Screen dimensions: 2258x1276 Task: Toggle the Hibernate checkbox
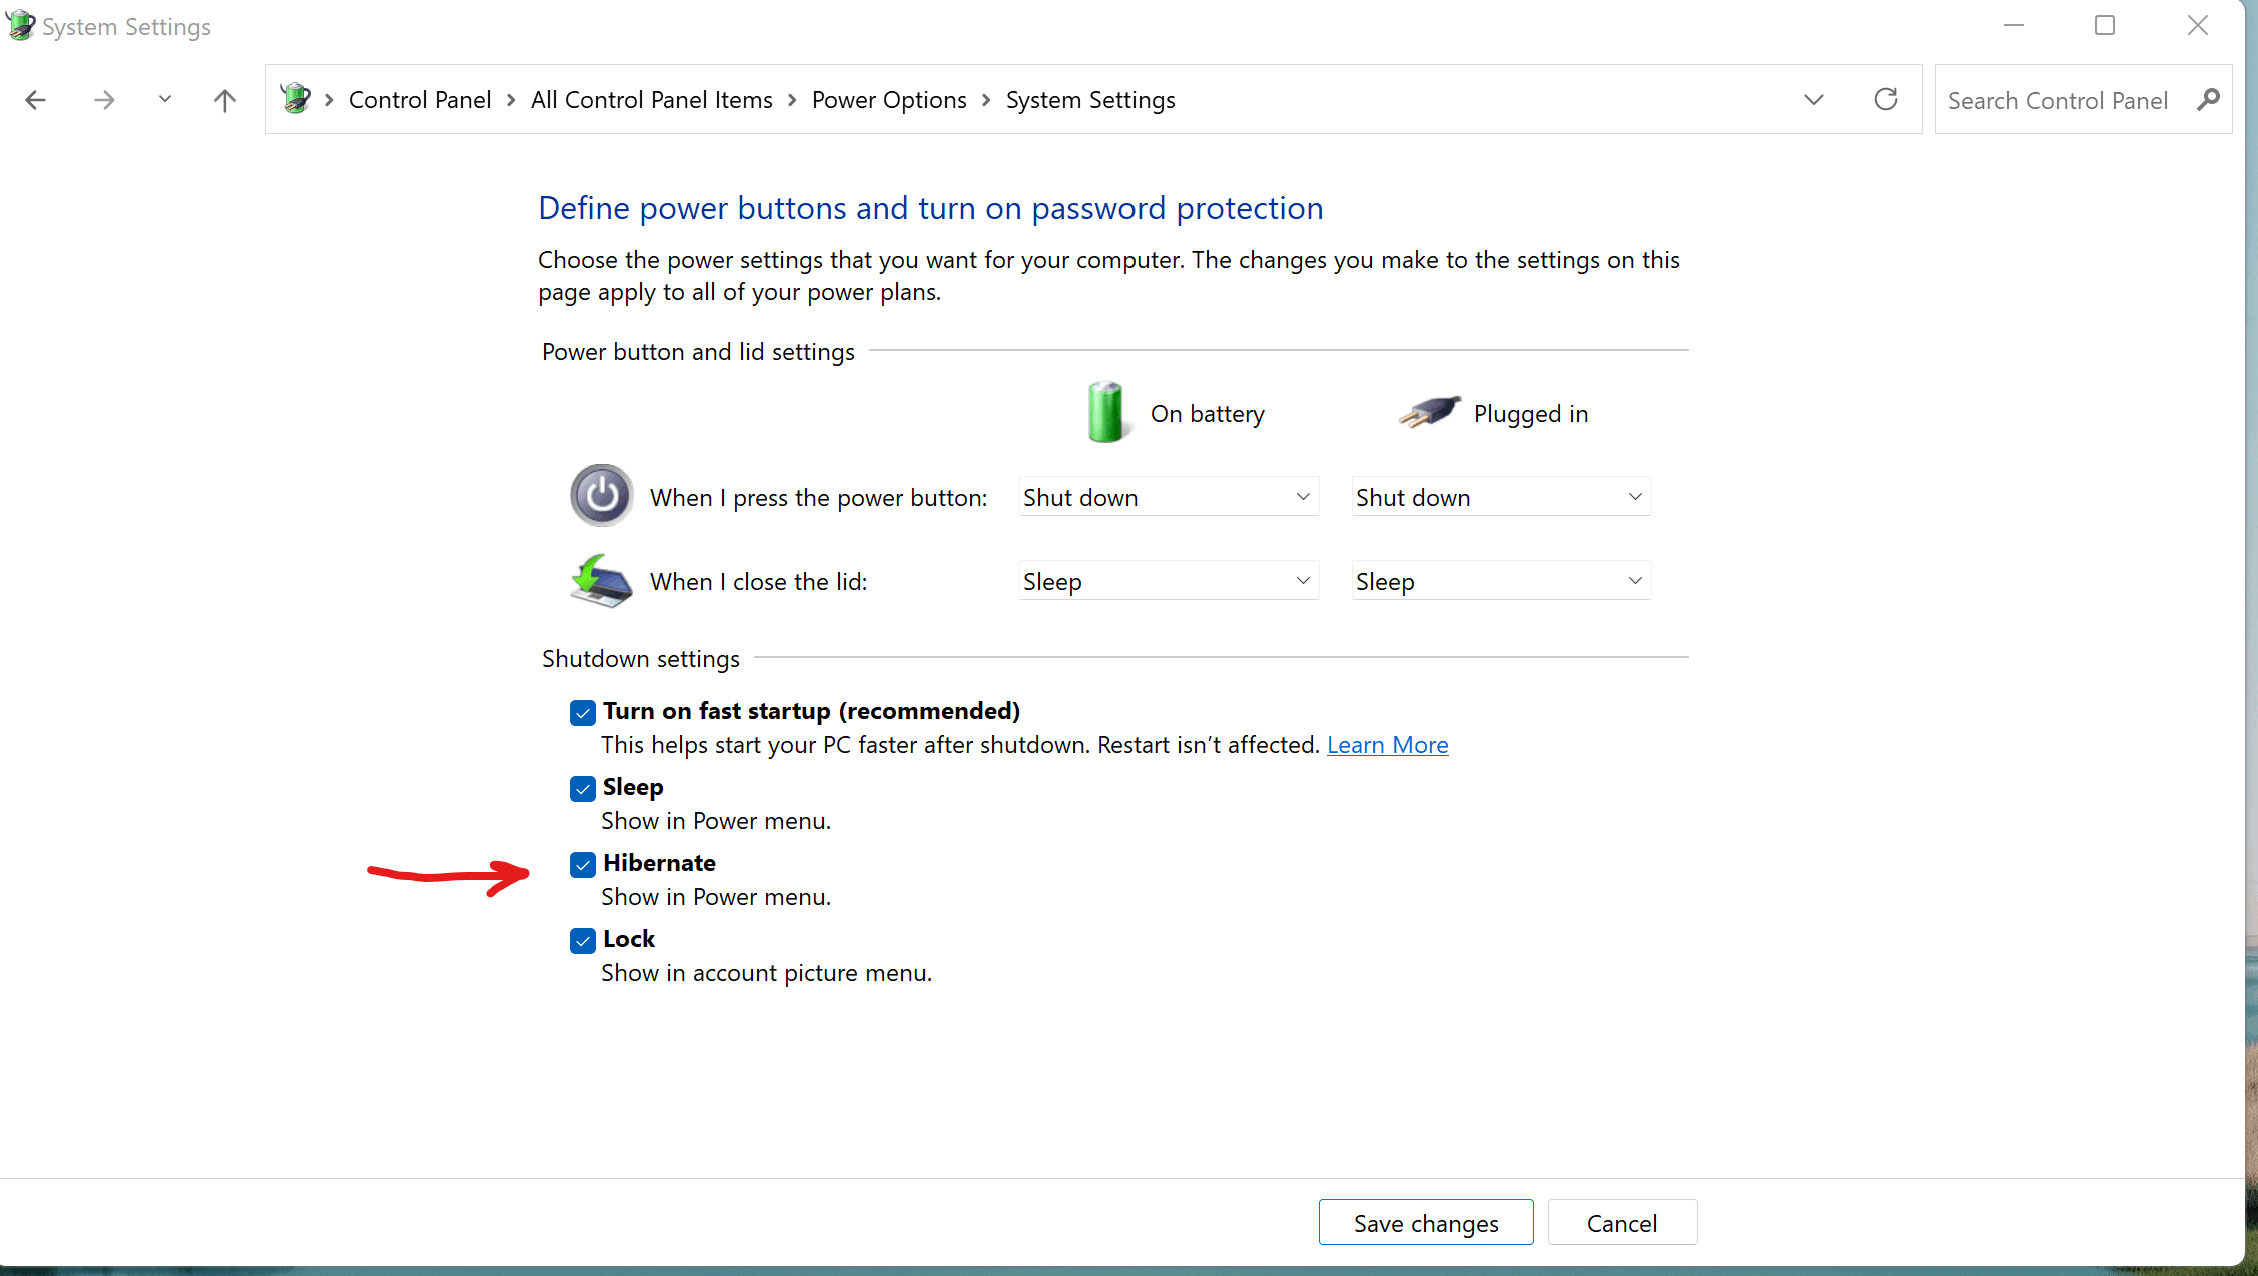pos(583,864)
